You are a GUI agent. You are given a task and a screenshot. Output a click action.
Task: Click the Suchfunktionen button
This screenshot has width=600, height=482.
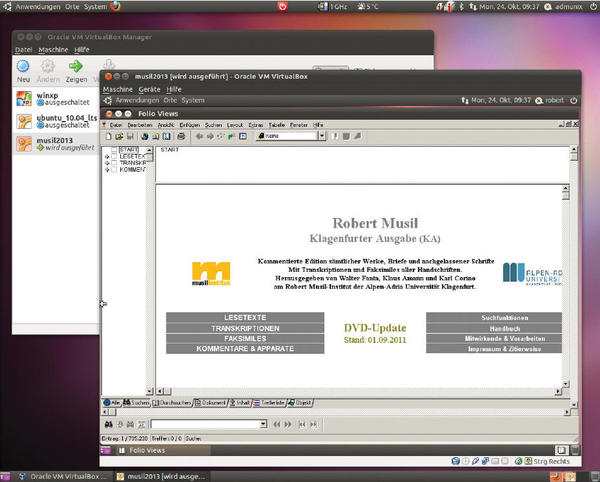click(494, 318)
